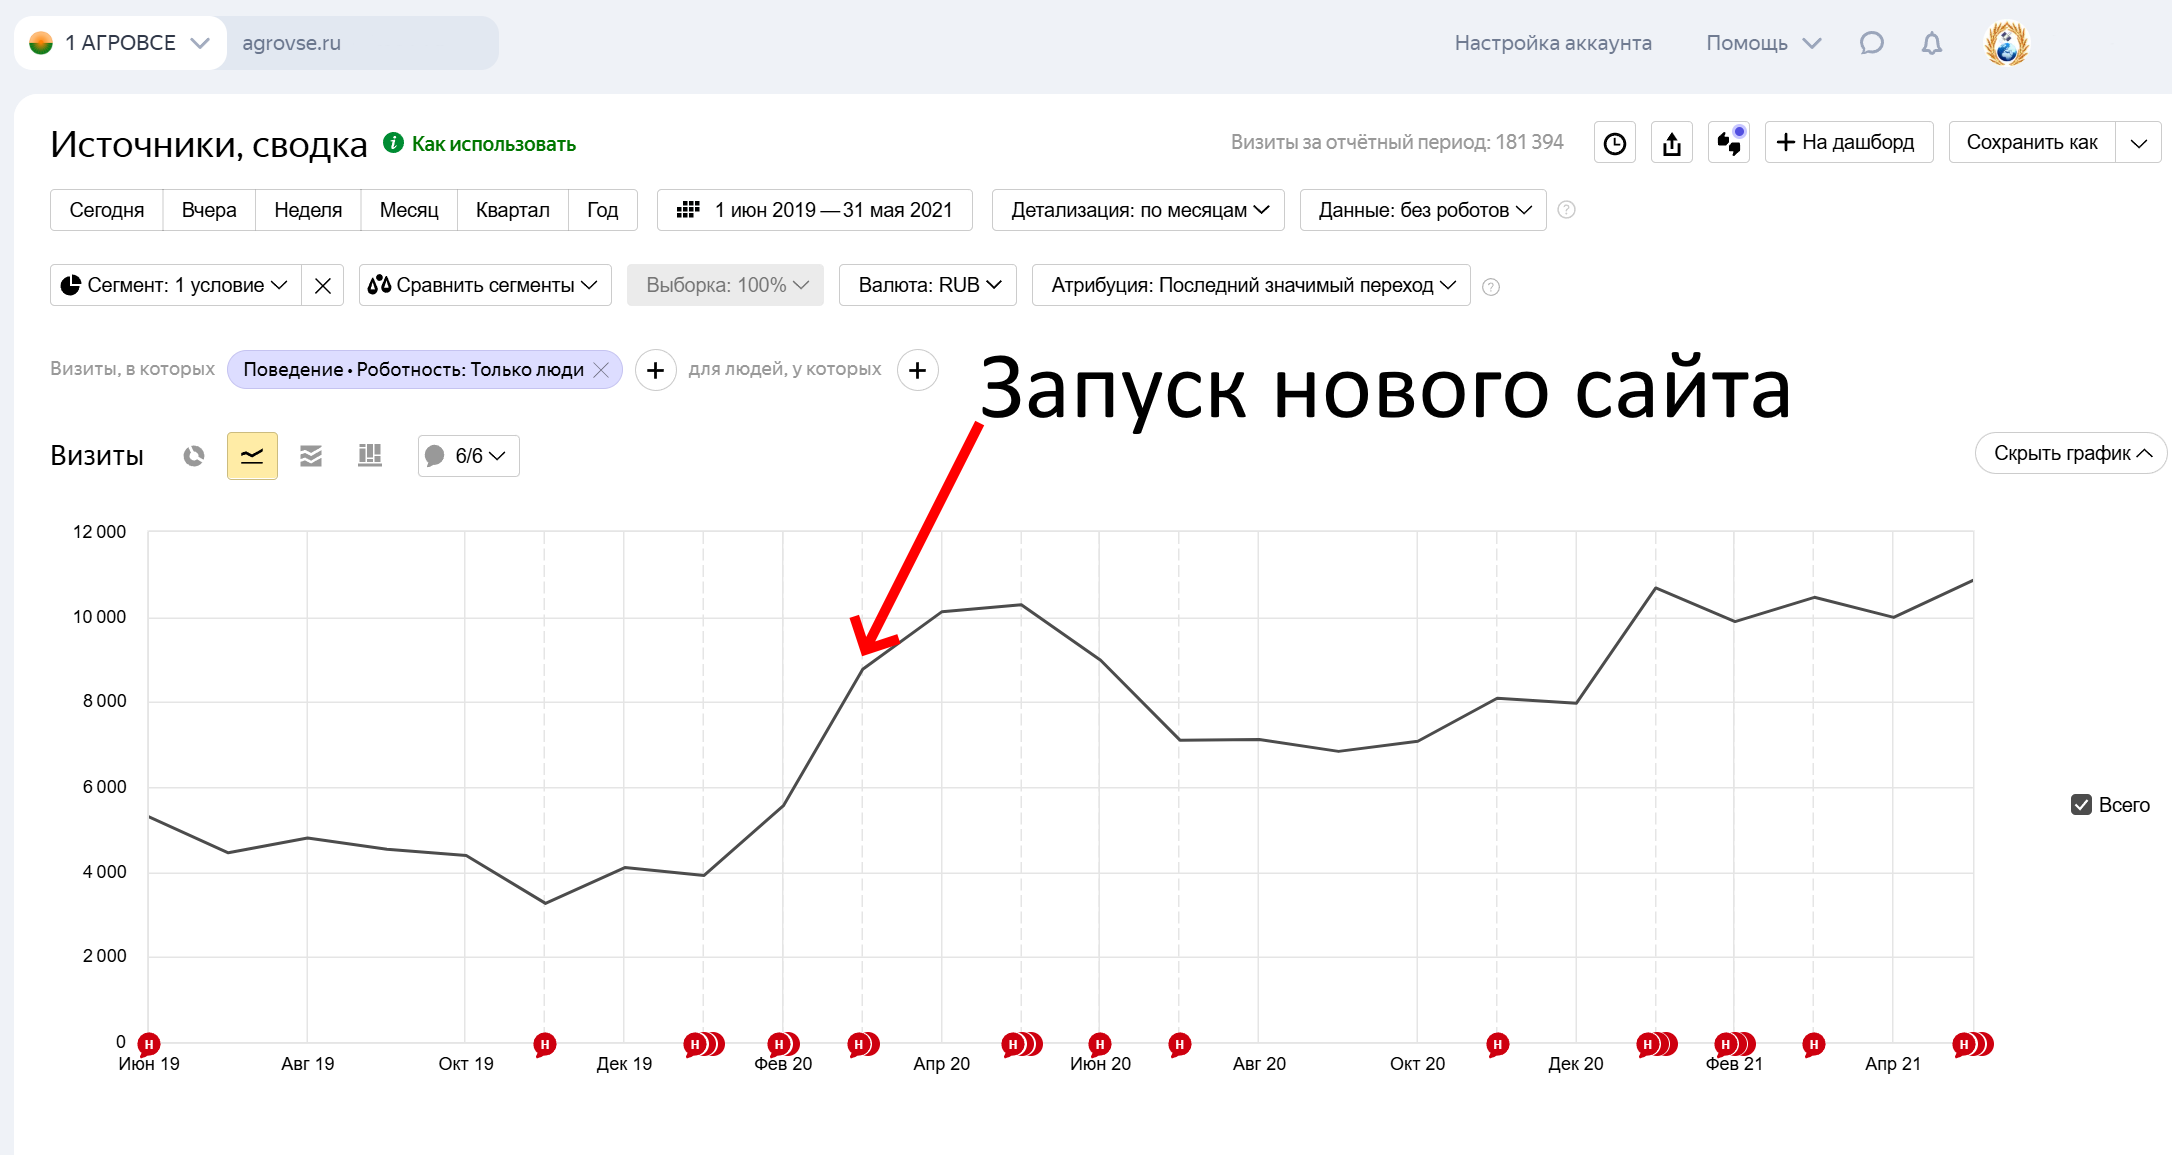Open 'Настройка аккаунта' link
The height and width of the screenshot is (1155, 2172).
(1553, 43)
